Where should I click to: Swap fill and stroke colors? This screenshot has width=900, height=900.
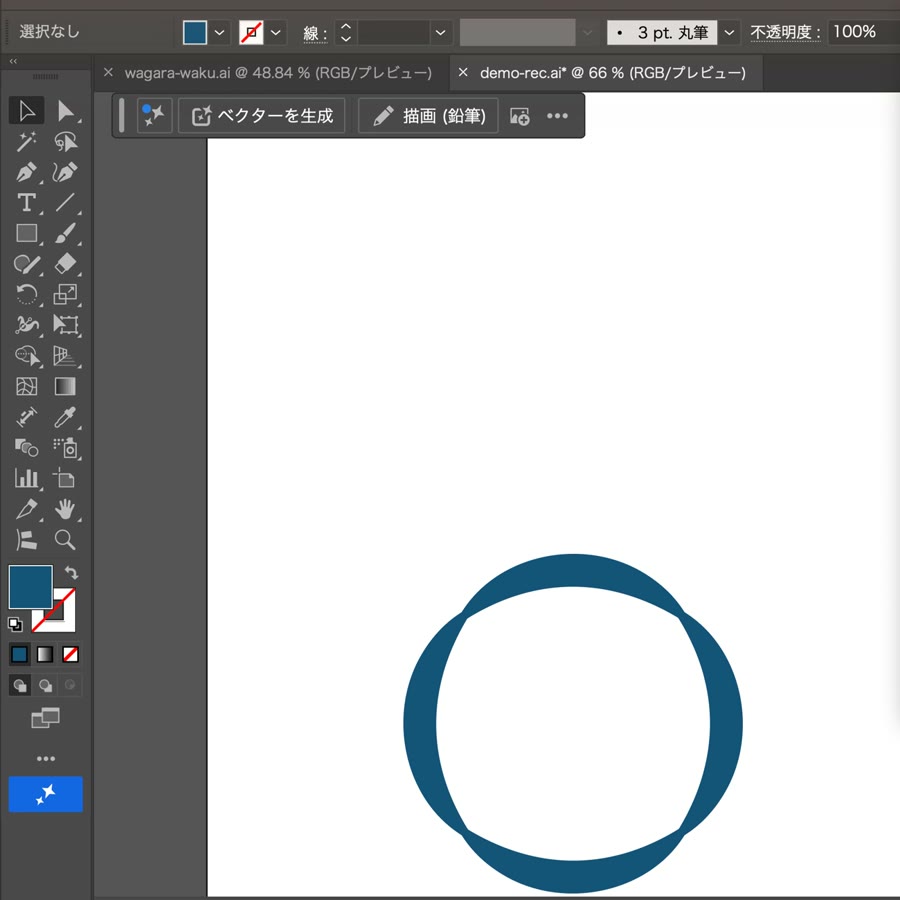(x=71, y=572)
